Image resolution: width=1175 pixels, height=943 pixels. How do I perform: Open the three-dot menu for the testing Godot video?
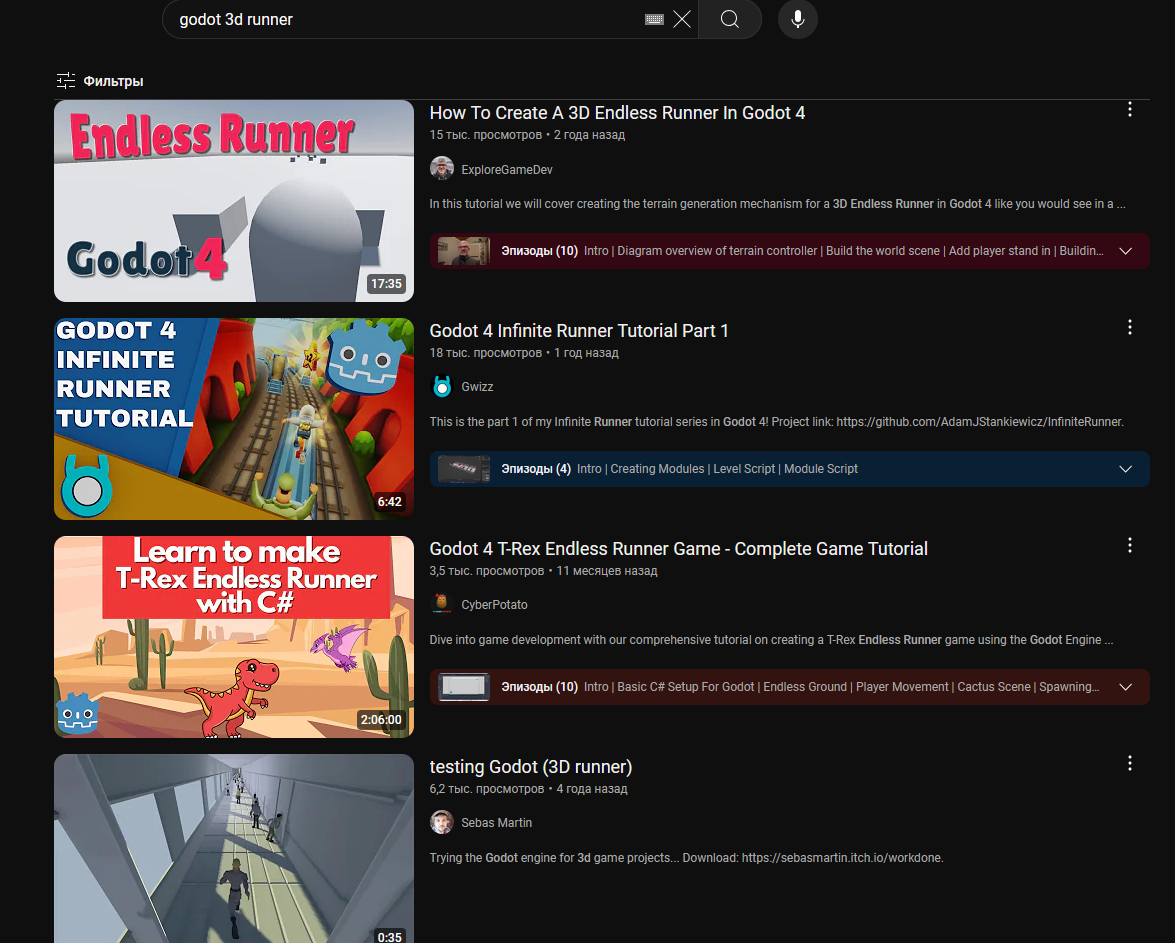coord(1130,764)
